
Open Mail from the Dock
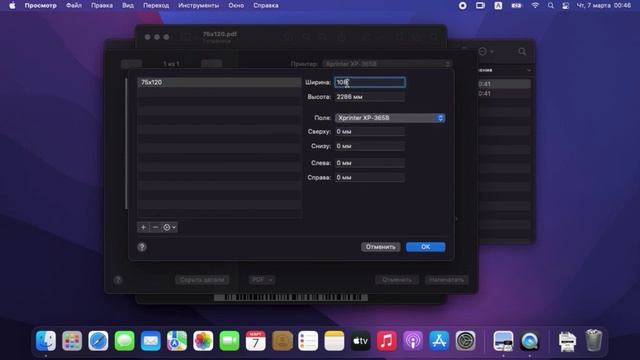pos(151,341)
